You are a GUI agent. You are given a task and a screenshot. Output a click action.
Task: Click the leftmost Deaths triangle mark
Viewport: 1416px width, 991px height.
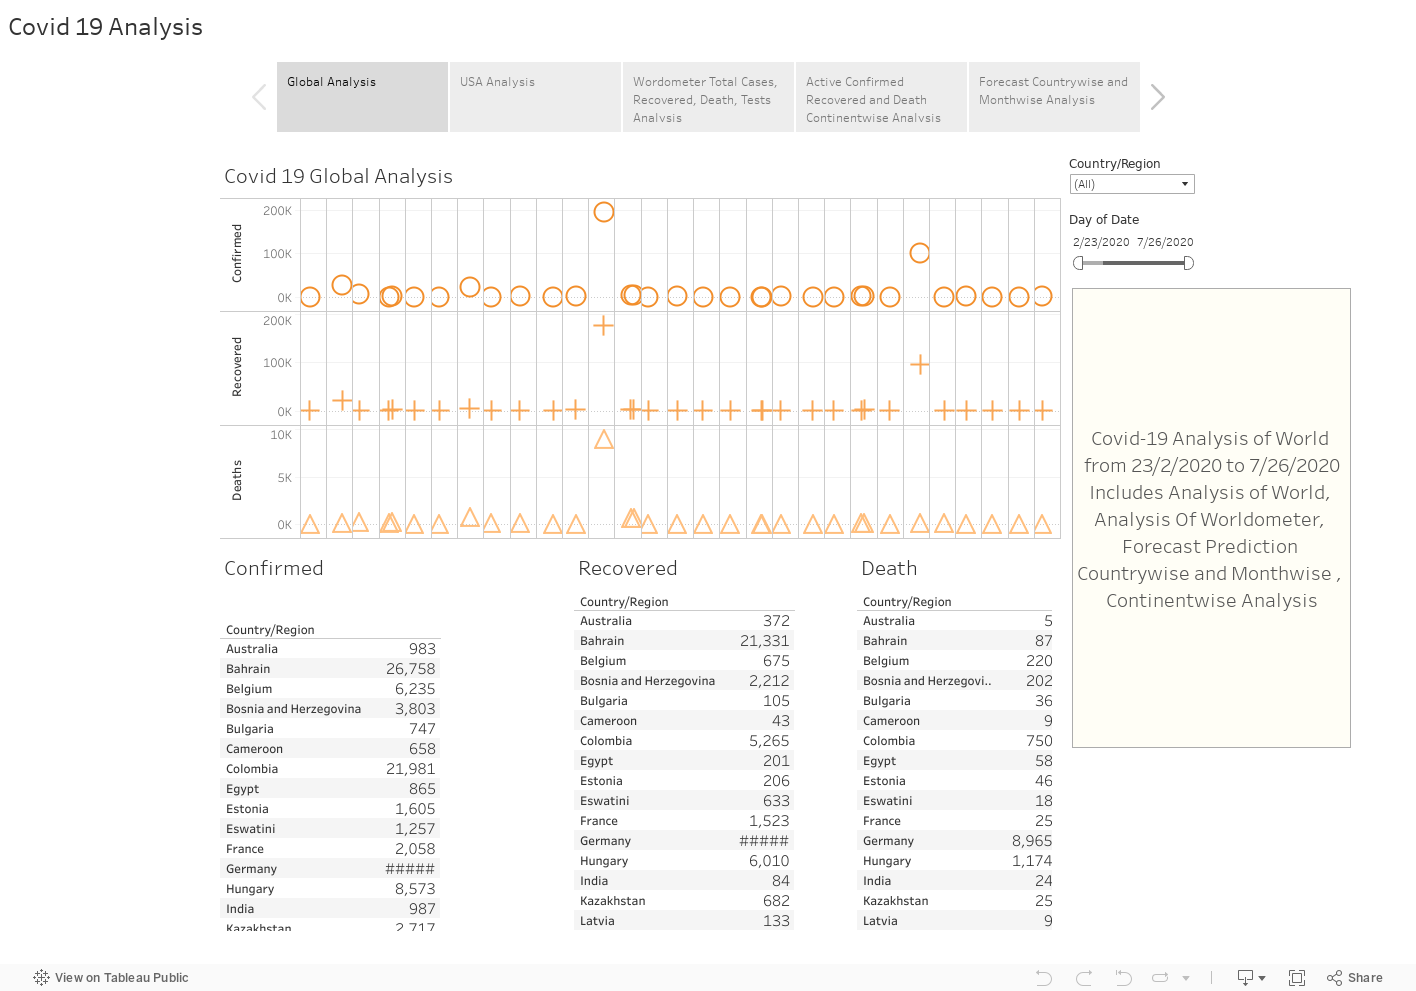310,524
